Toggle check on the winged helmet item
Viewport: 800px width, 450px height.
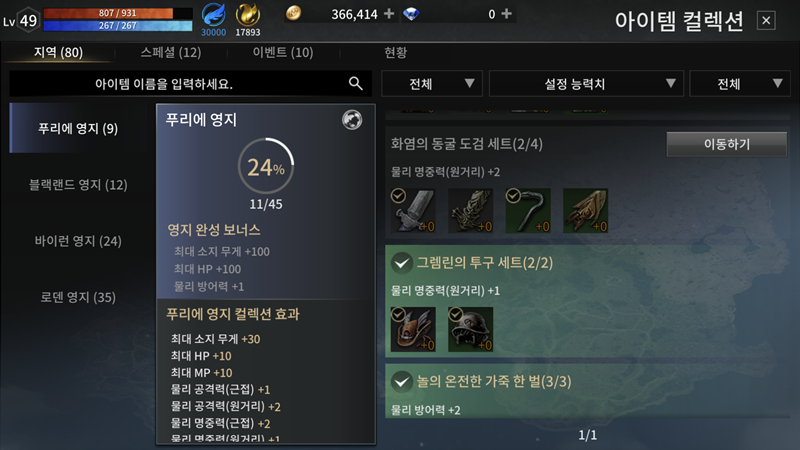tap(398, 314)
